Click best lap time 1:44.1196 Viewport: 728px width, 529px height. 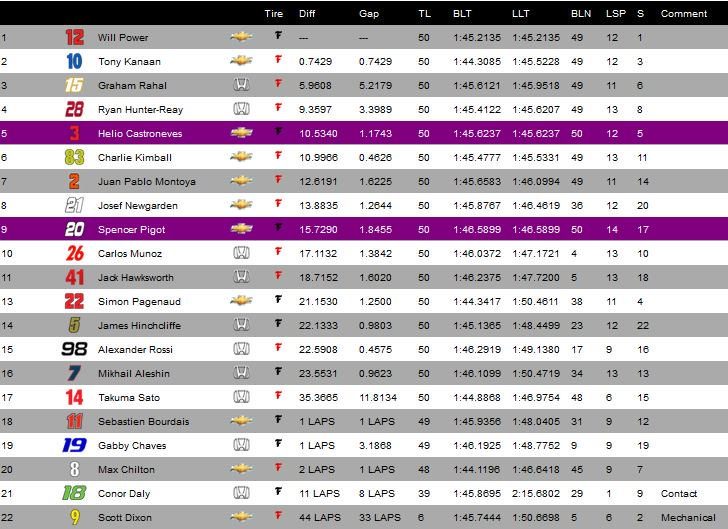click(x=477, y=470)
